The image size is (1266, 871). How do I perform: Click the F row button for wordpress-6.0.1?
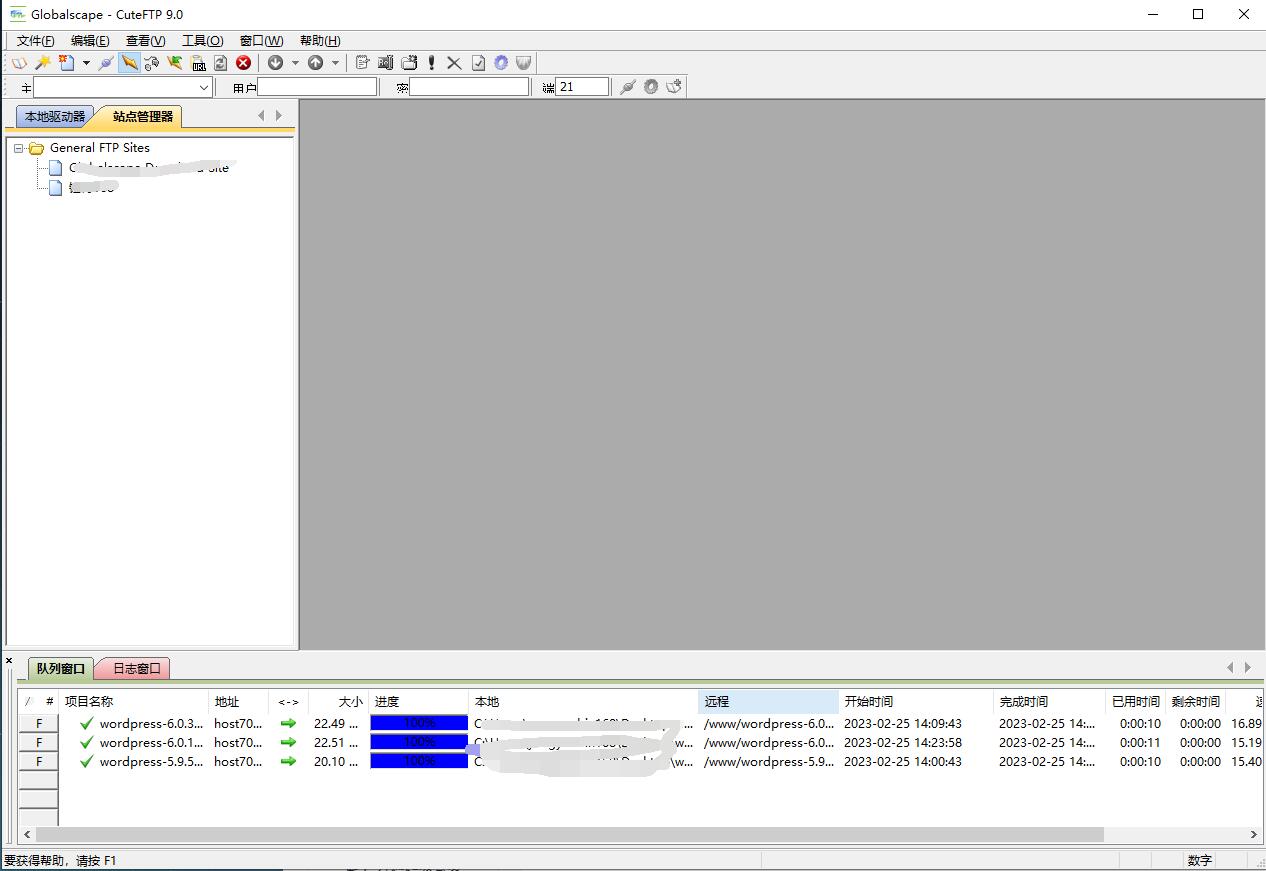[39, 742]
